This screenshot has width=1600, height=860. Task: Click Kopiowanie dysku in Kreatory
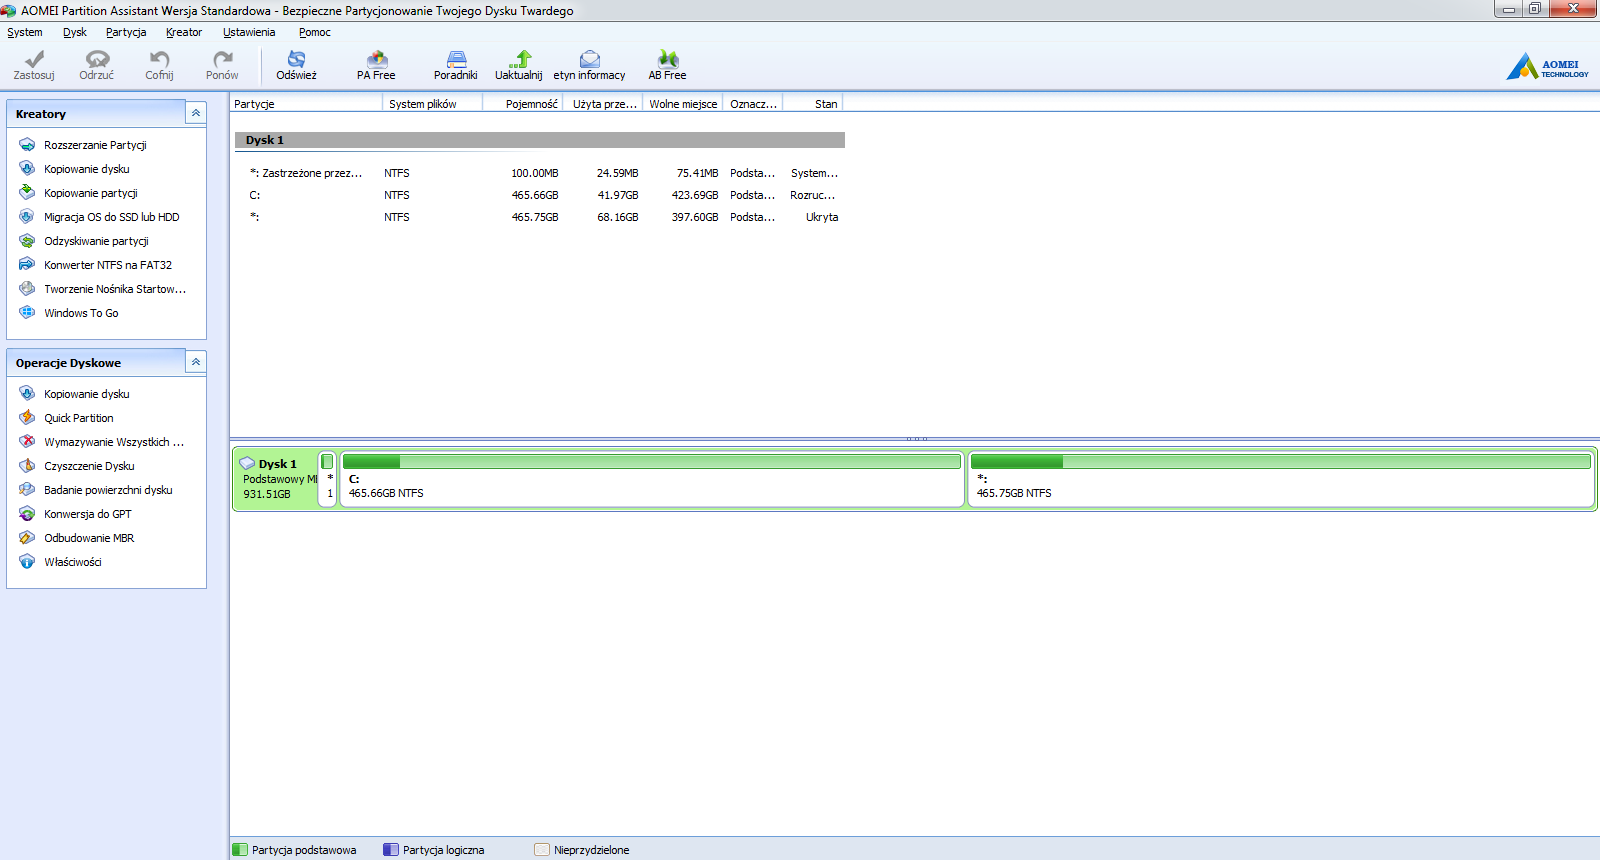(x=87, y=169)
